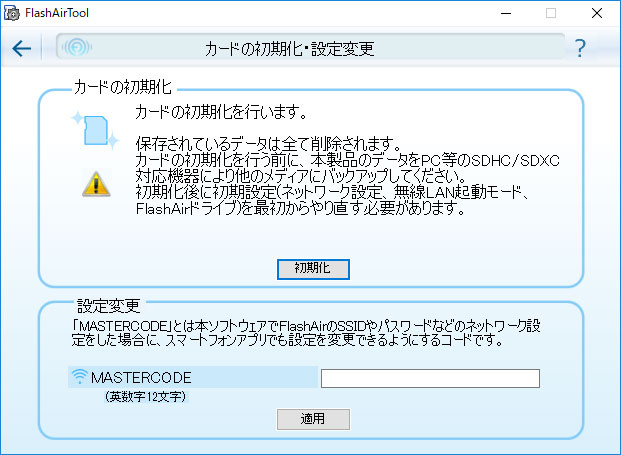Click the line 保存されているデータは全て削除されます。
621x455 pixels.
269,143
